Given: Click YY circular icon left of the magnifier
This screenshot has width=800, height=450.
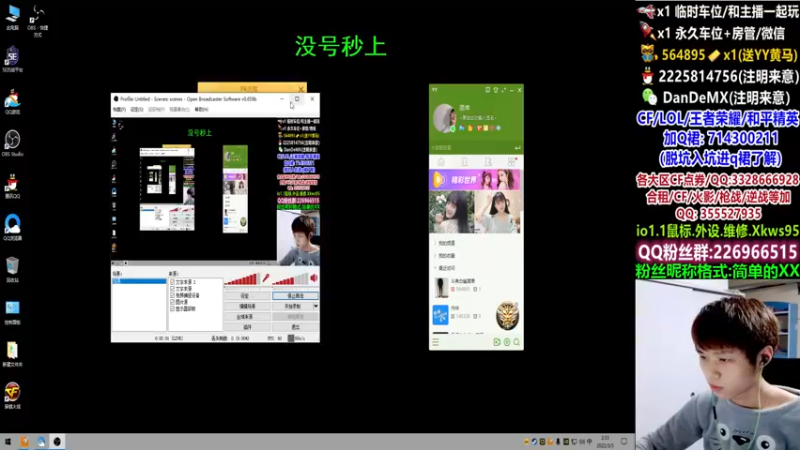Looking at the screenshot, I should (507, 342).
